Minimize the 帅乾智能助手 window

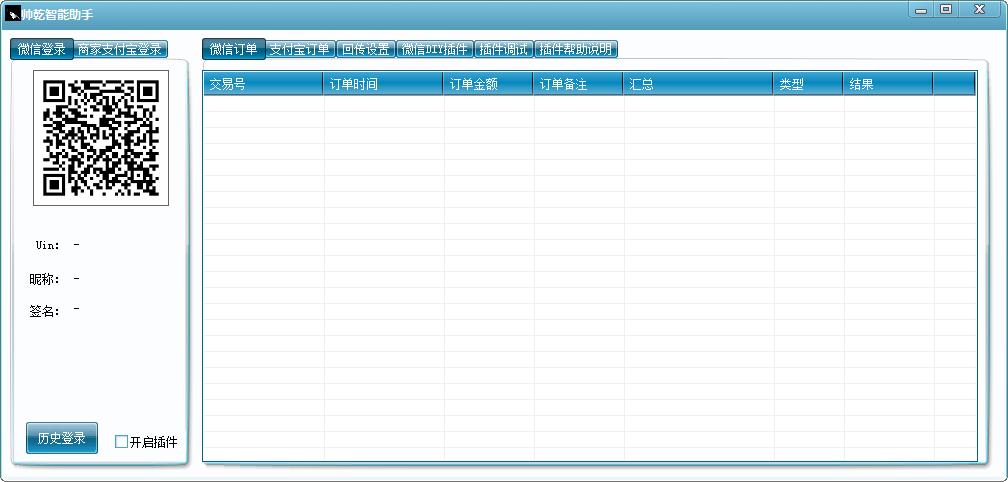coord(921,10)
